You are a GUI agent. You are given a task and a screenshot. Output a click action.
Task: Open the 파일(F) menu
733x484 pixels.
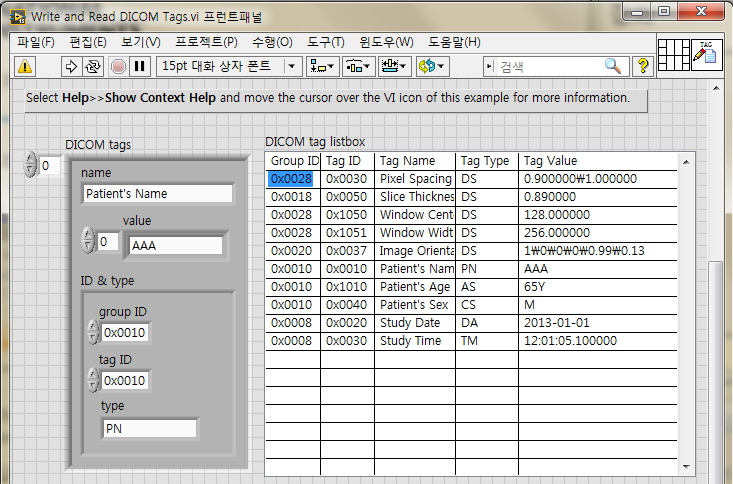pos(36,42)
